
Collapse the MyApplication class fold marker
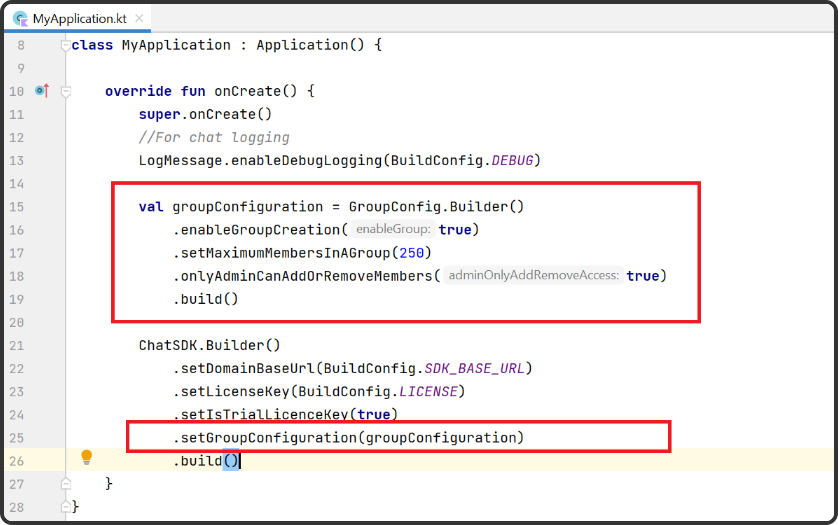click(65, 45)
